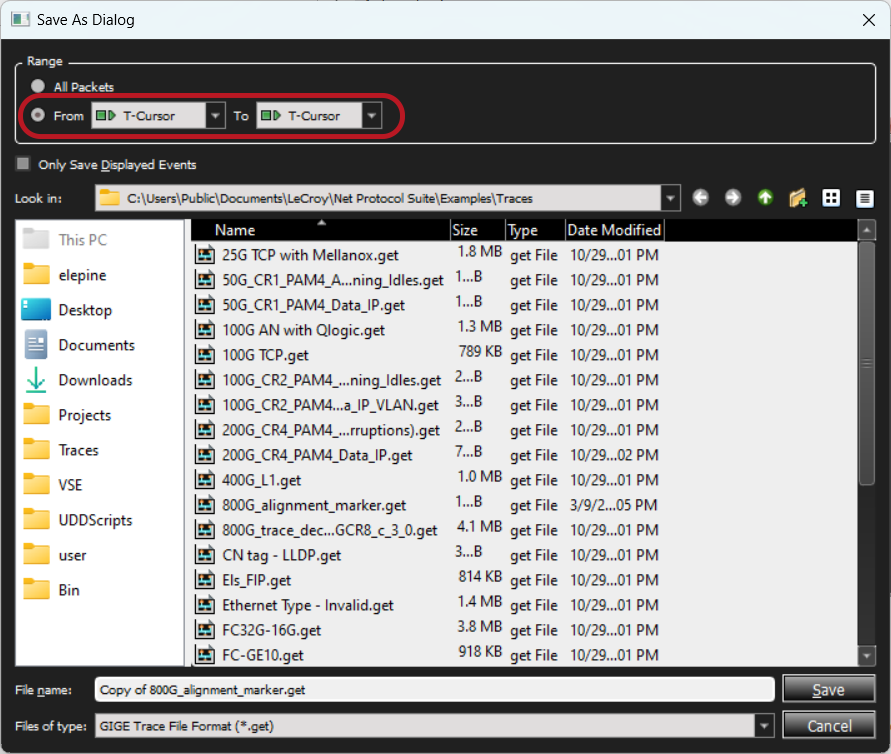Screen dimensions: 891x754
Task: Switch to detail list view mode
Action: pos(864,198)
